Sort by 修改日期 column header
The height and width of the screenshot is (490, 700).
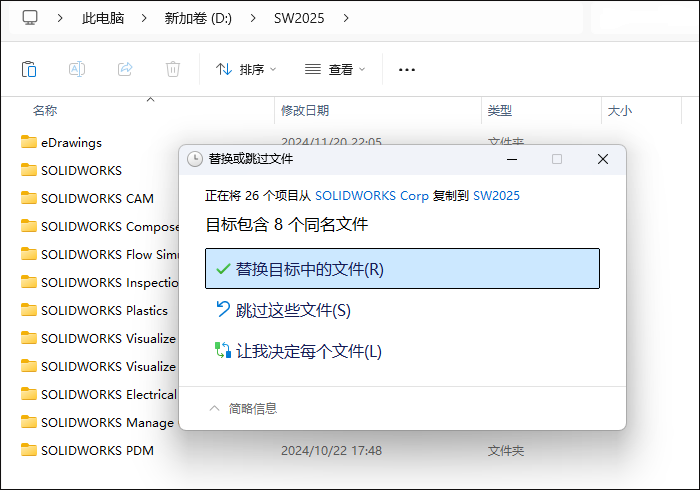[305, 110]
